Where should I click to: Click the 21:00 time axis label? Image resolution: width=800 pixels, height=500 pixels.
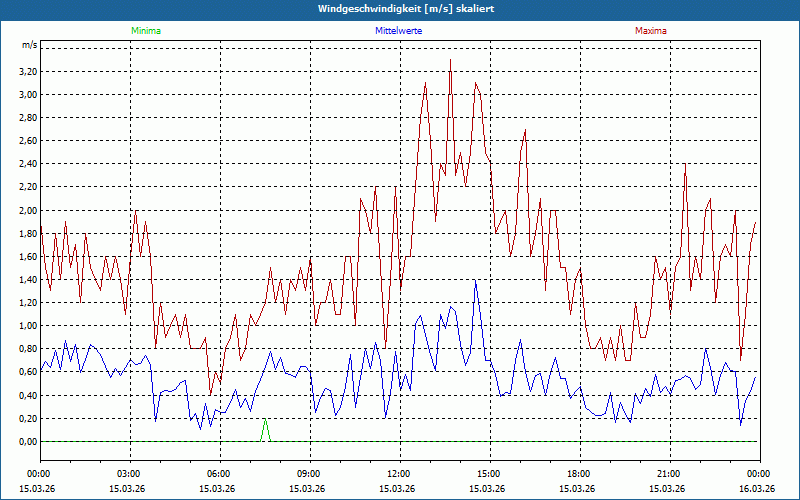(x=670, y=474)
